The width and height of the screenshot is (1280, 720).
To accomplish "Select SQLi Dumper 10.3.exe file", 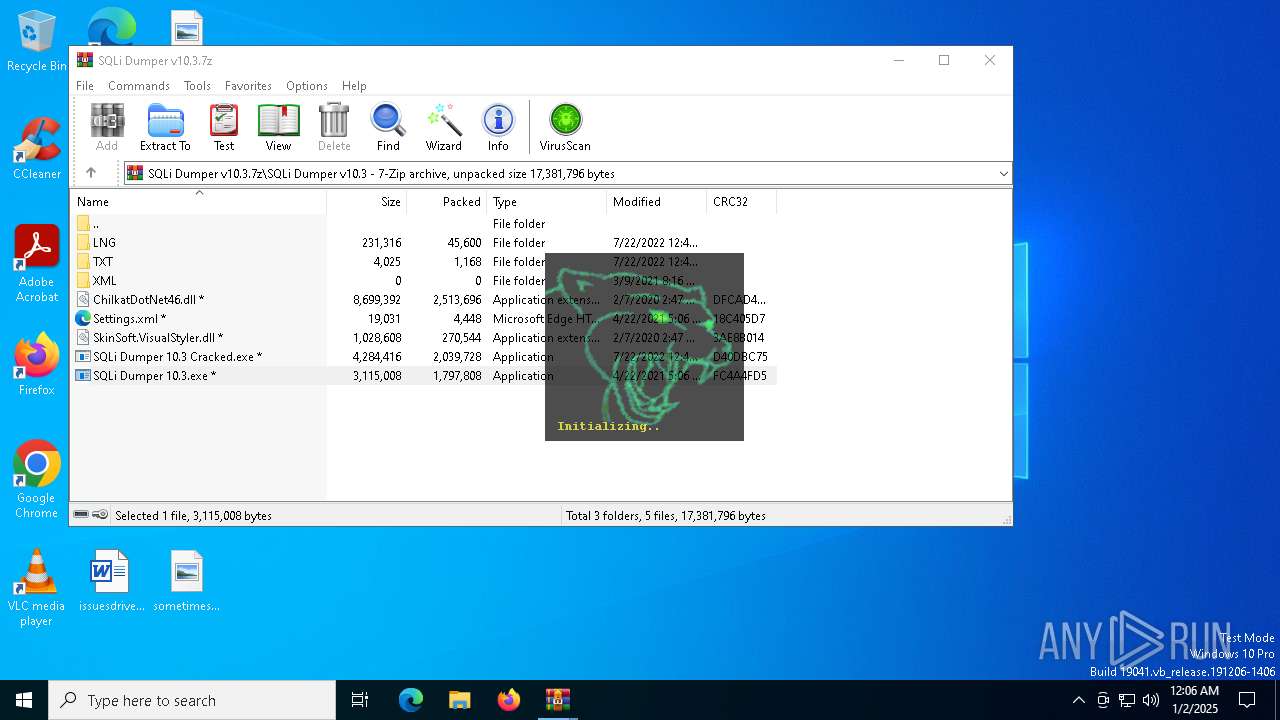I will point(424,376).
